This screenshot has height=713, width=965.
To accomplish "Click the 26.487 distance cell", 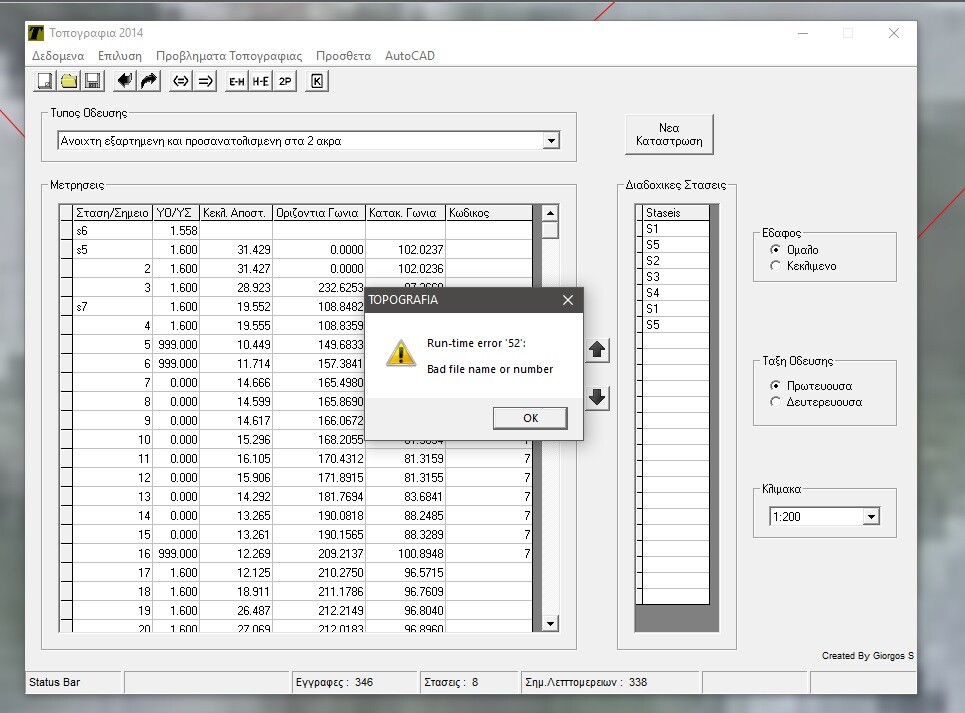I will [236, 611].
